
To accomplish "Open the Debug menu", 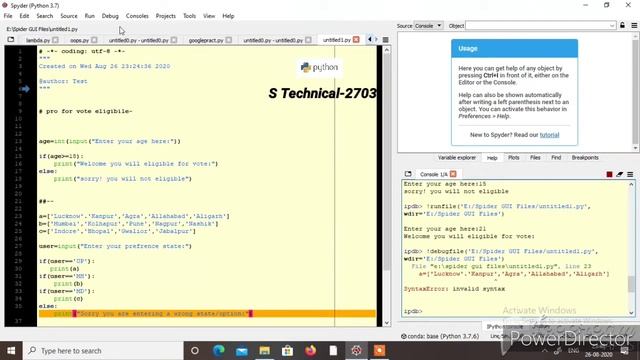I will [110, 16].
